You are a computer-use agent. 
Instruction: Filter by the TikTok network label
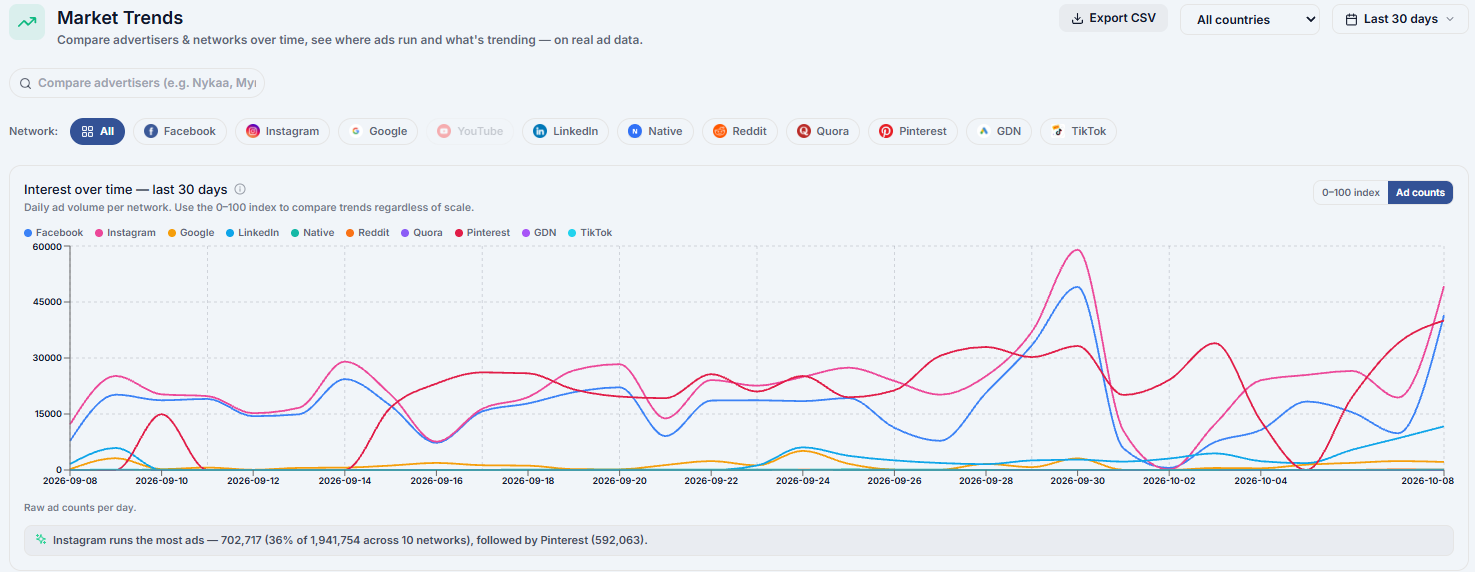click(x=1089, y=131)
